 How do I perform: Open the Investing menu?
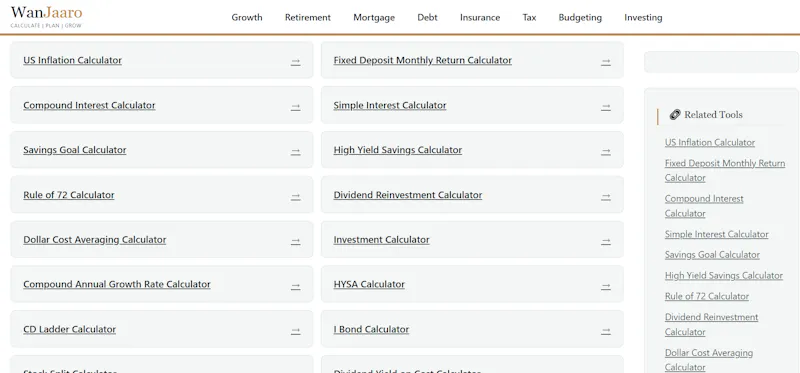[x=643, y=17]
